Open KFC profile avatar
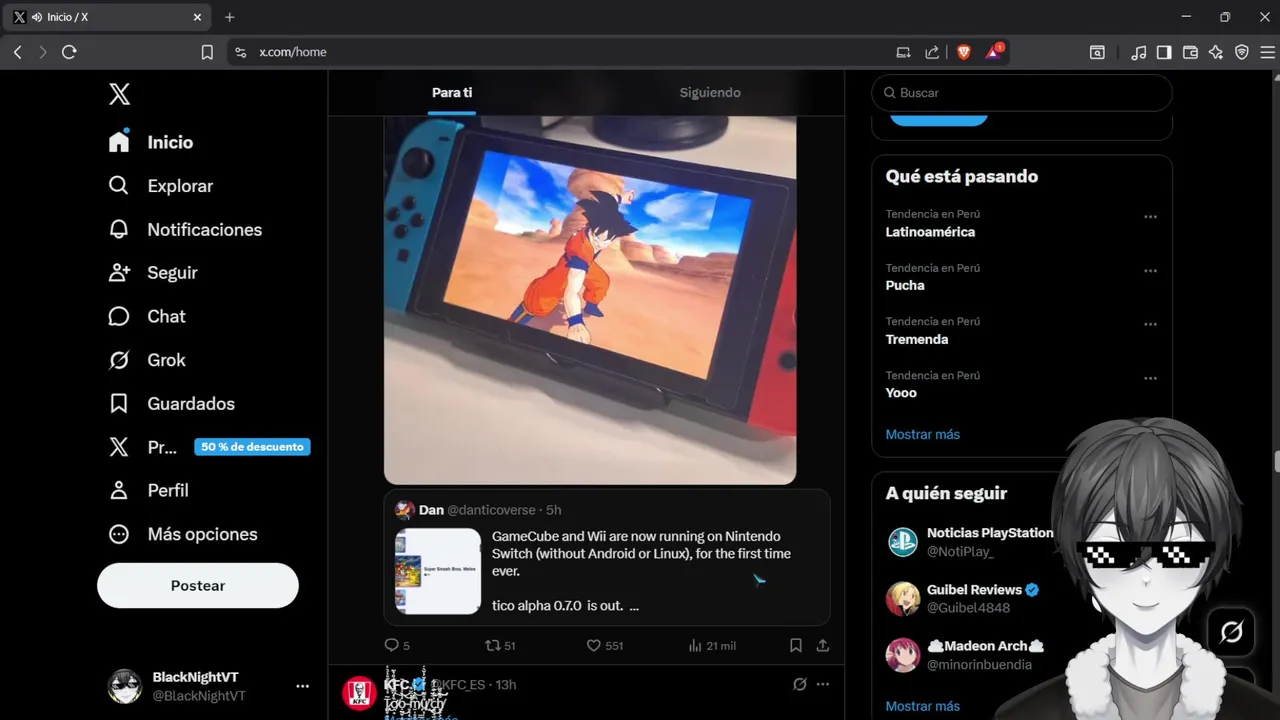The image size is (1280, 720). (359, 693)
